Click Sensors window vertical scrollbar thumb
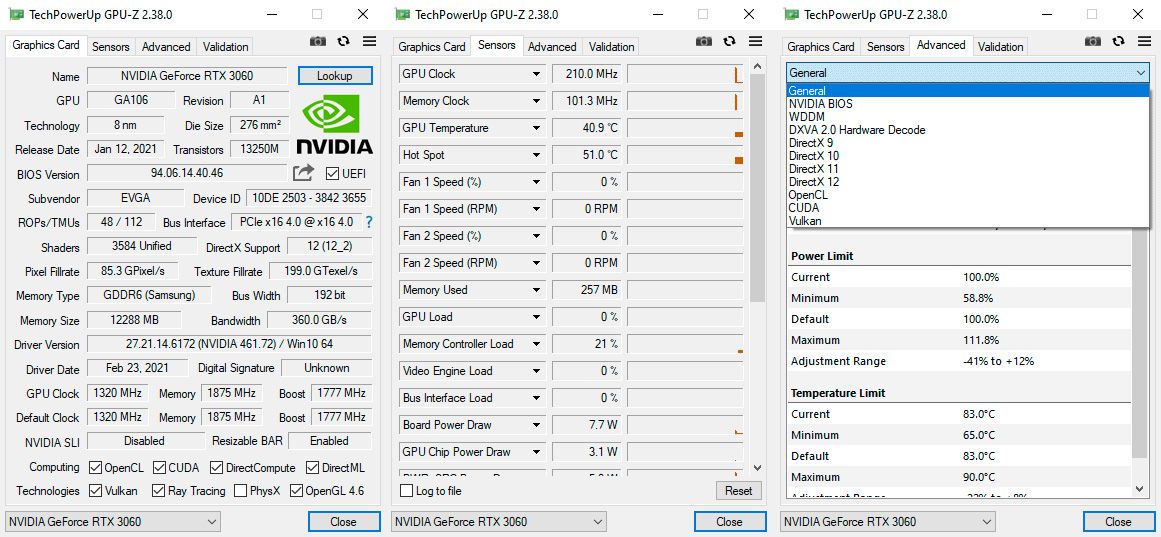This screenshot has height=537, width=1161. 757,188
